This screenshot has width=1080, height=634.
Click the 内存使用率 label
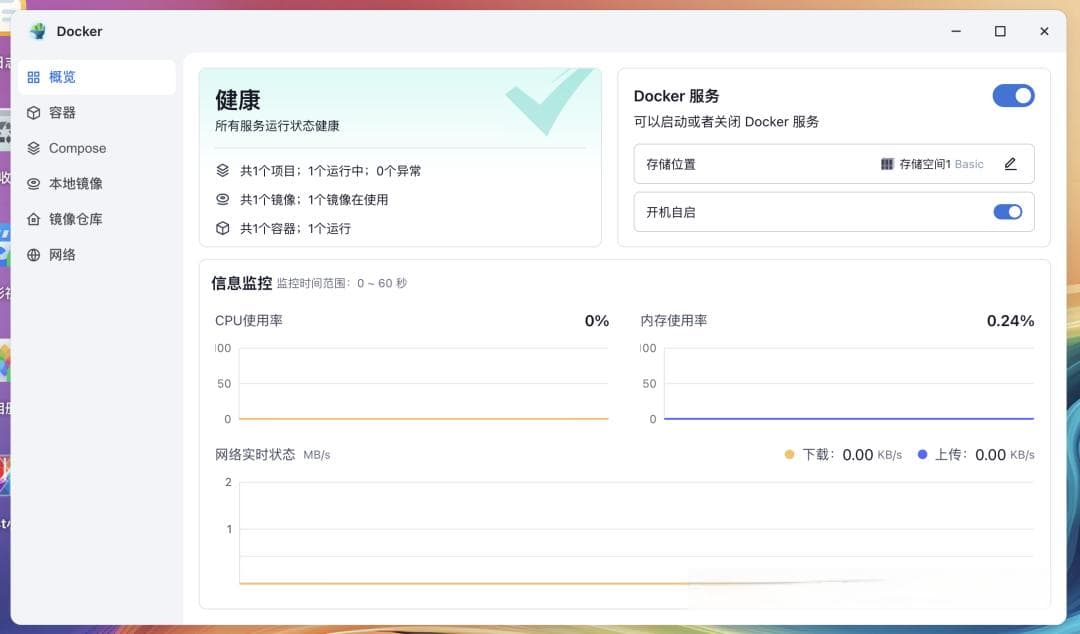coord(674,320)
